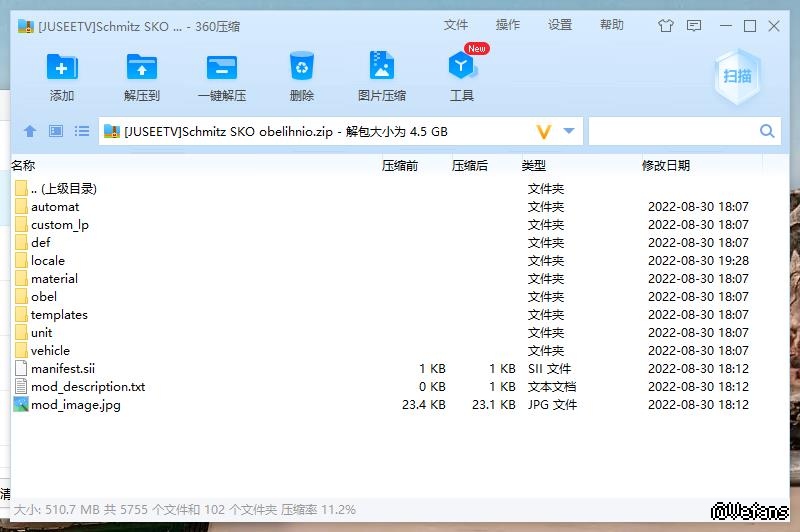
Task: Open the 设置 (settings) menu
Action: pyautogui.click(x=560, y=25)
